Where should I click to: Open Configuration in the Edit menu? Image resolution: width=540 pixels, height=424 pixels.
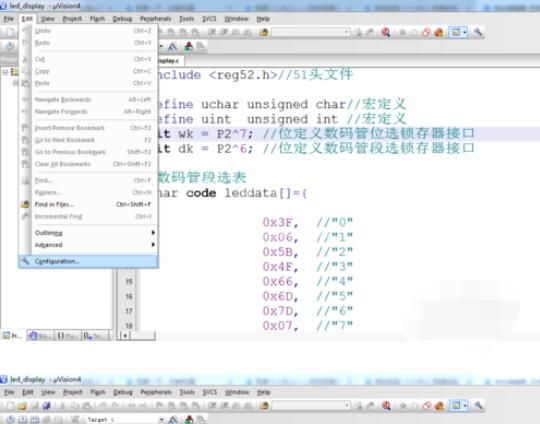click(x=88, y=261)
